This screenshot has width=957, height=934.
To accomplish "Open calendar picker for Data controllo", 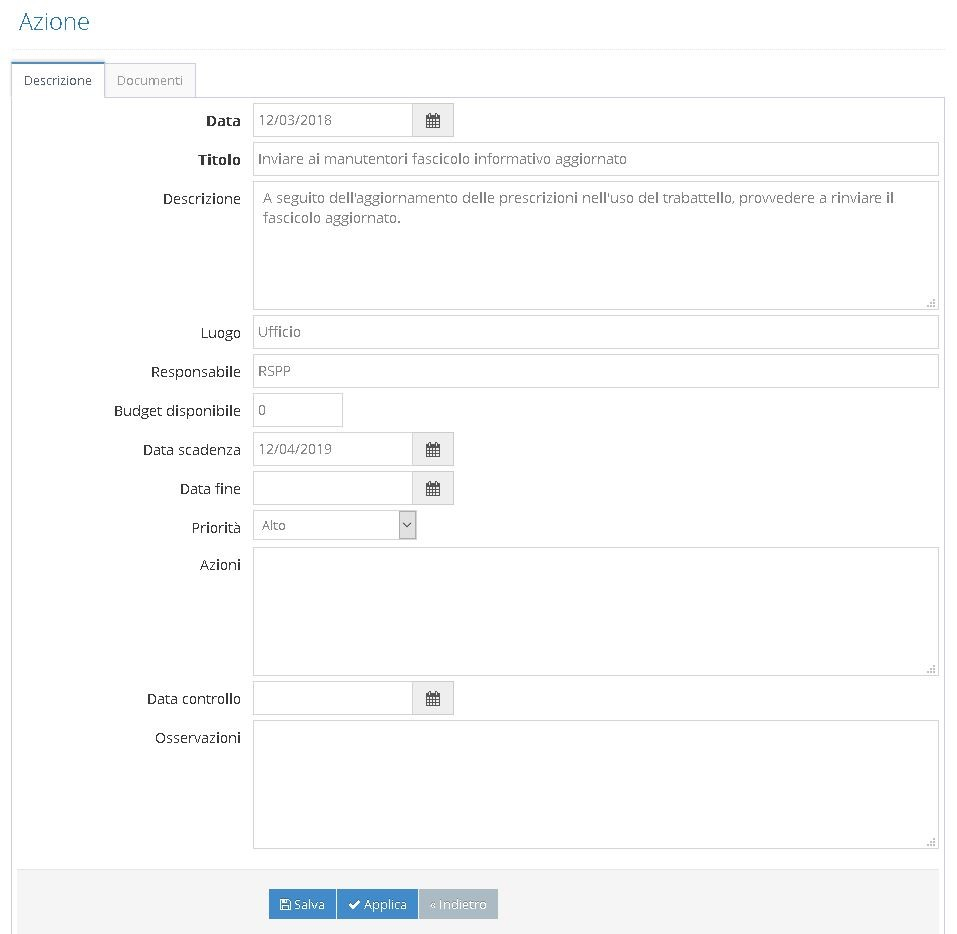I will pos(433,698).
